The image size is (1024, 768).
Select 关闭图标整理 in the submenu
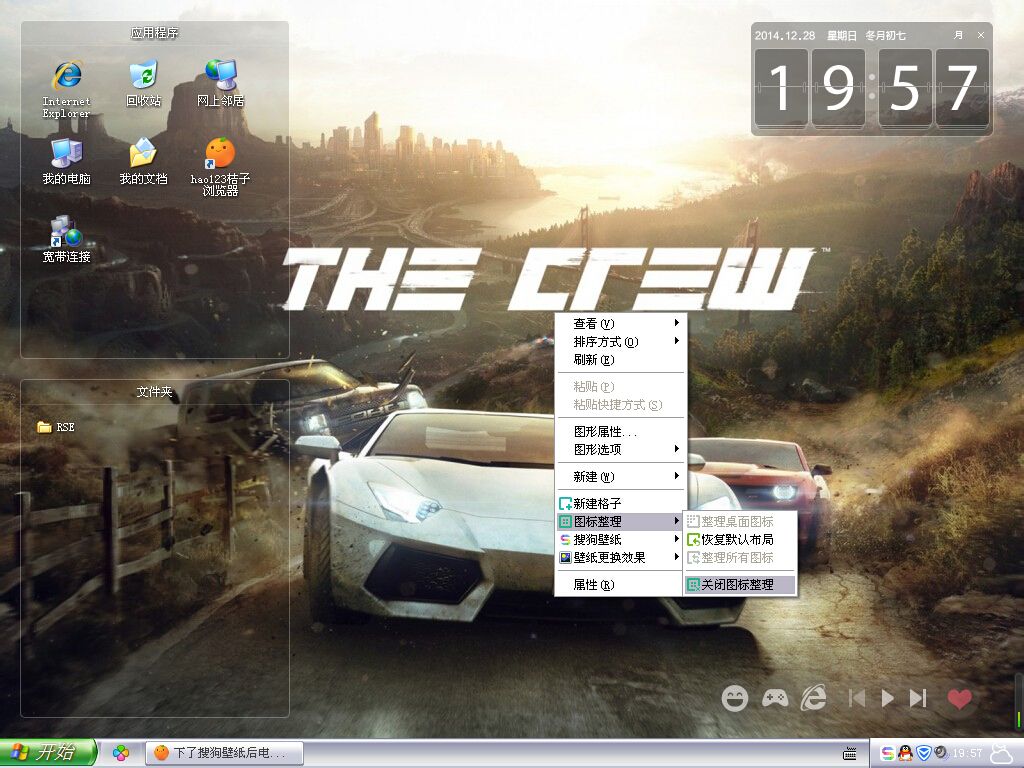(x=740, y=584)
